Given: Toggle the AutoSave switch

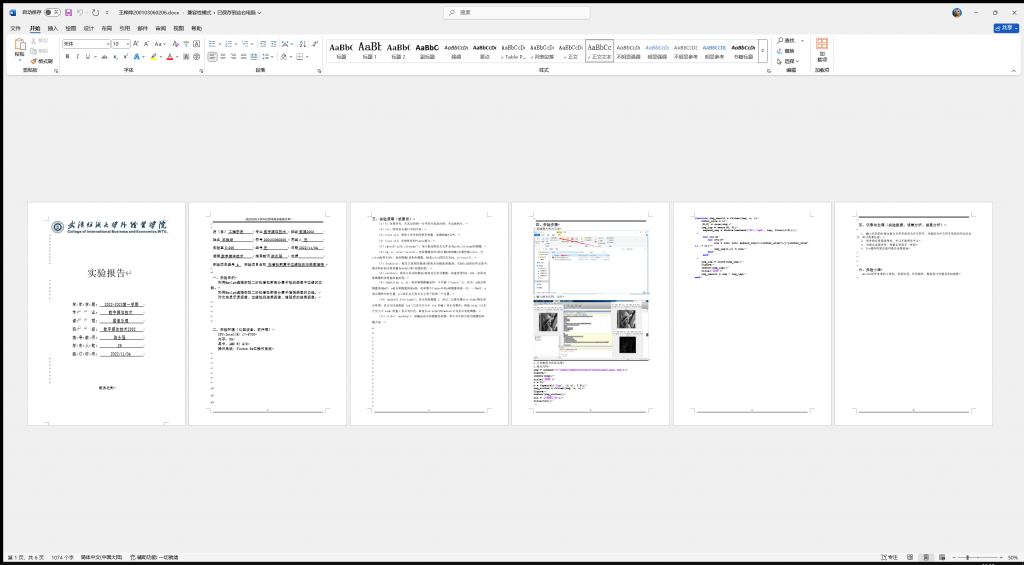Looking at the screenshot, I should tap(52, 12).
